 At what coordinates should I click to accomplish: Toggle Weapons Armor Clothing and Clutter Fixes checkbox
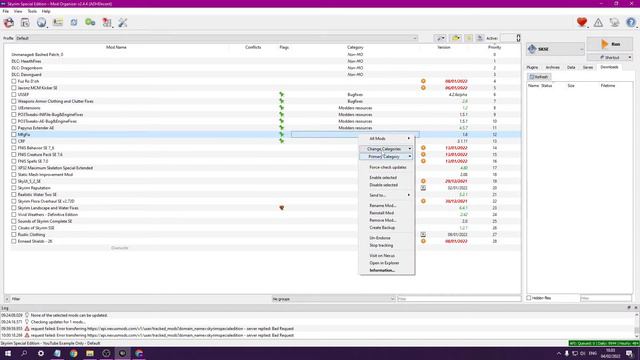[14, 101]
